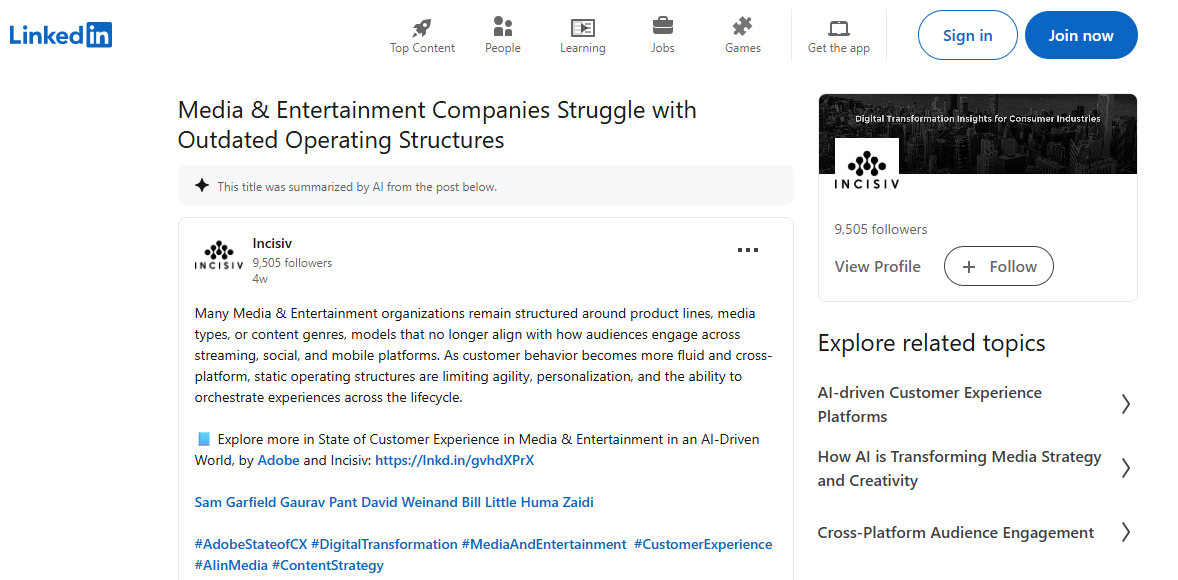Click Sam Garfield's profile mention

[230, 502]
